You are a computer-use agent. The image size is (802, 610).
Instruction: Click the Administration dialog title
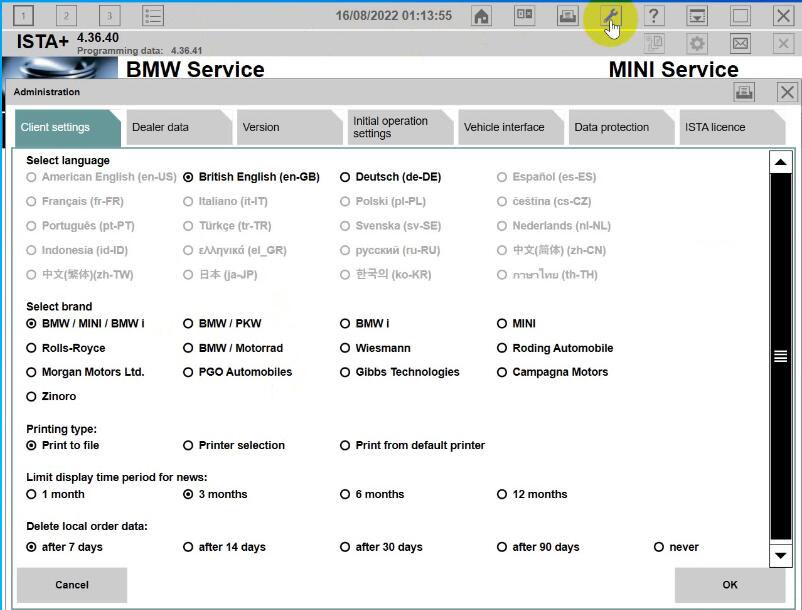pos(47,92)
